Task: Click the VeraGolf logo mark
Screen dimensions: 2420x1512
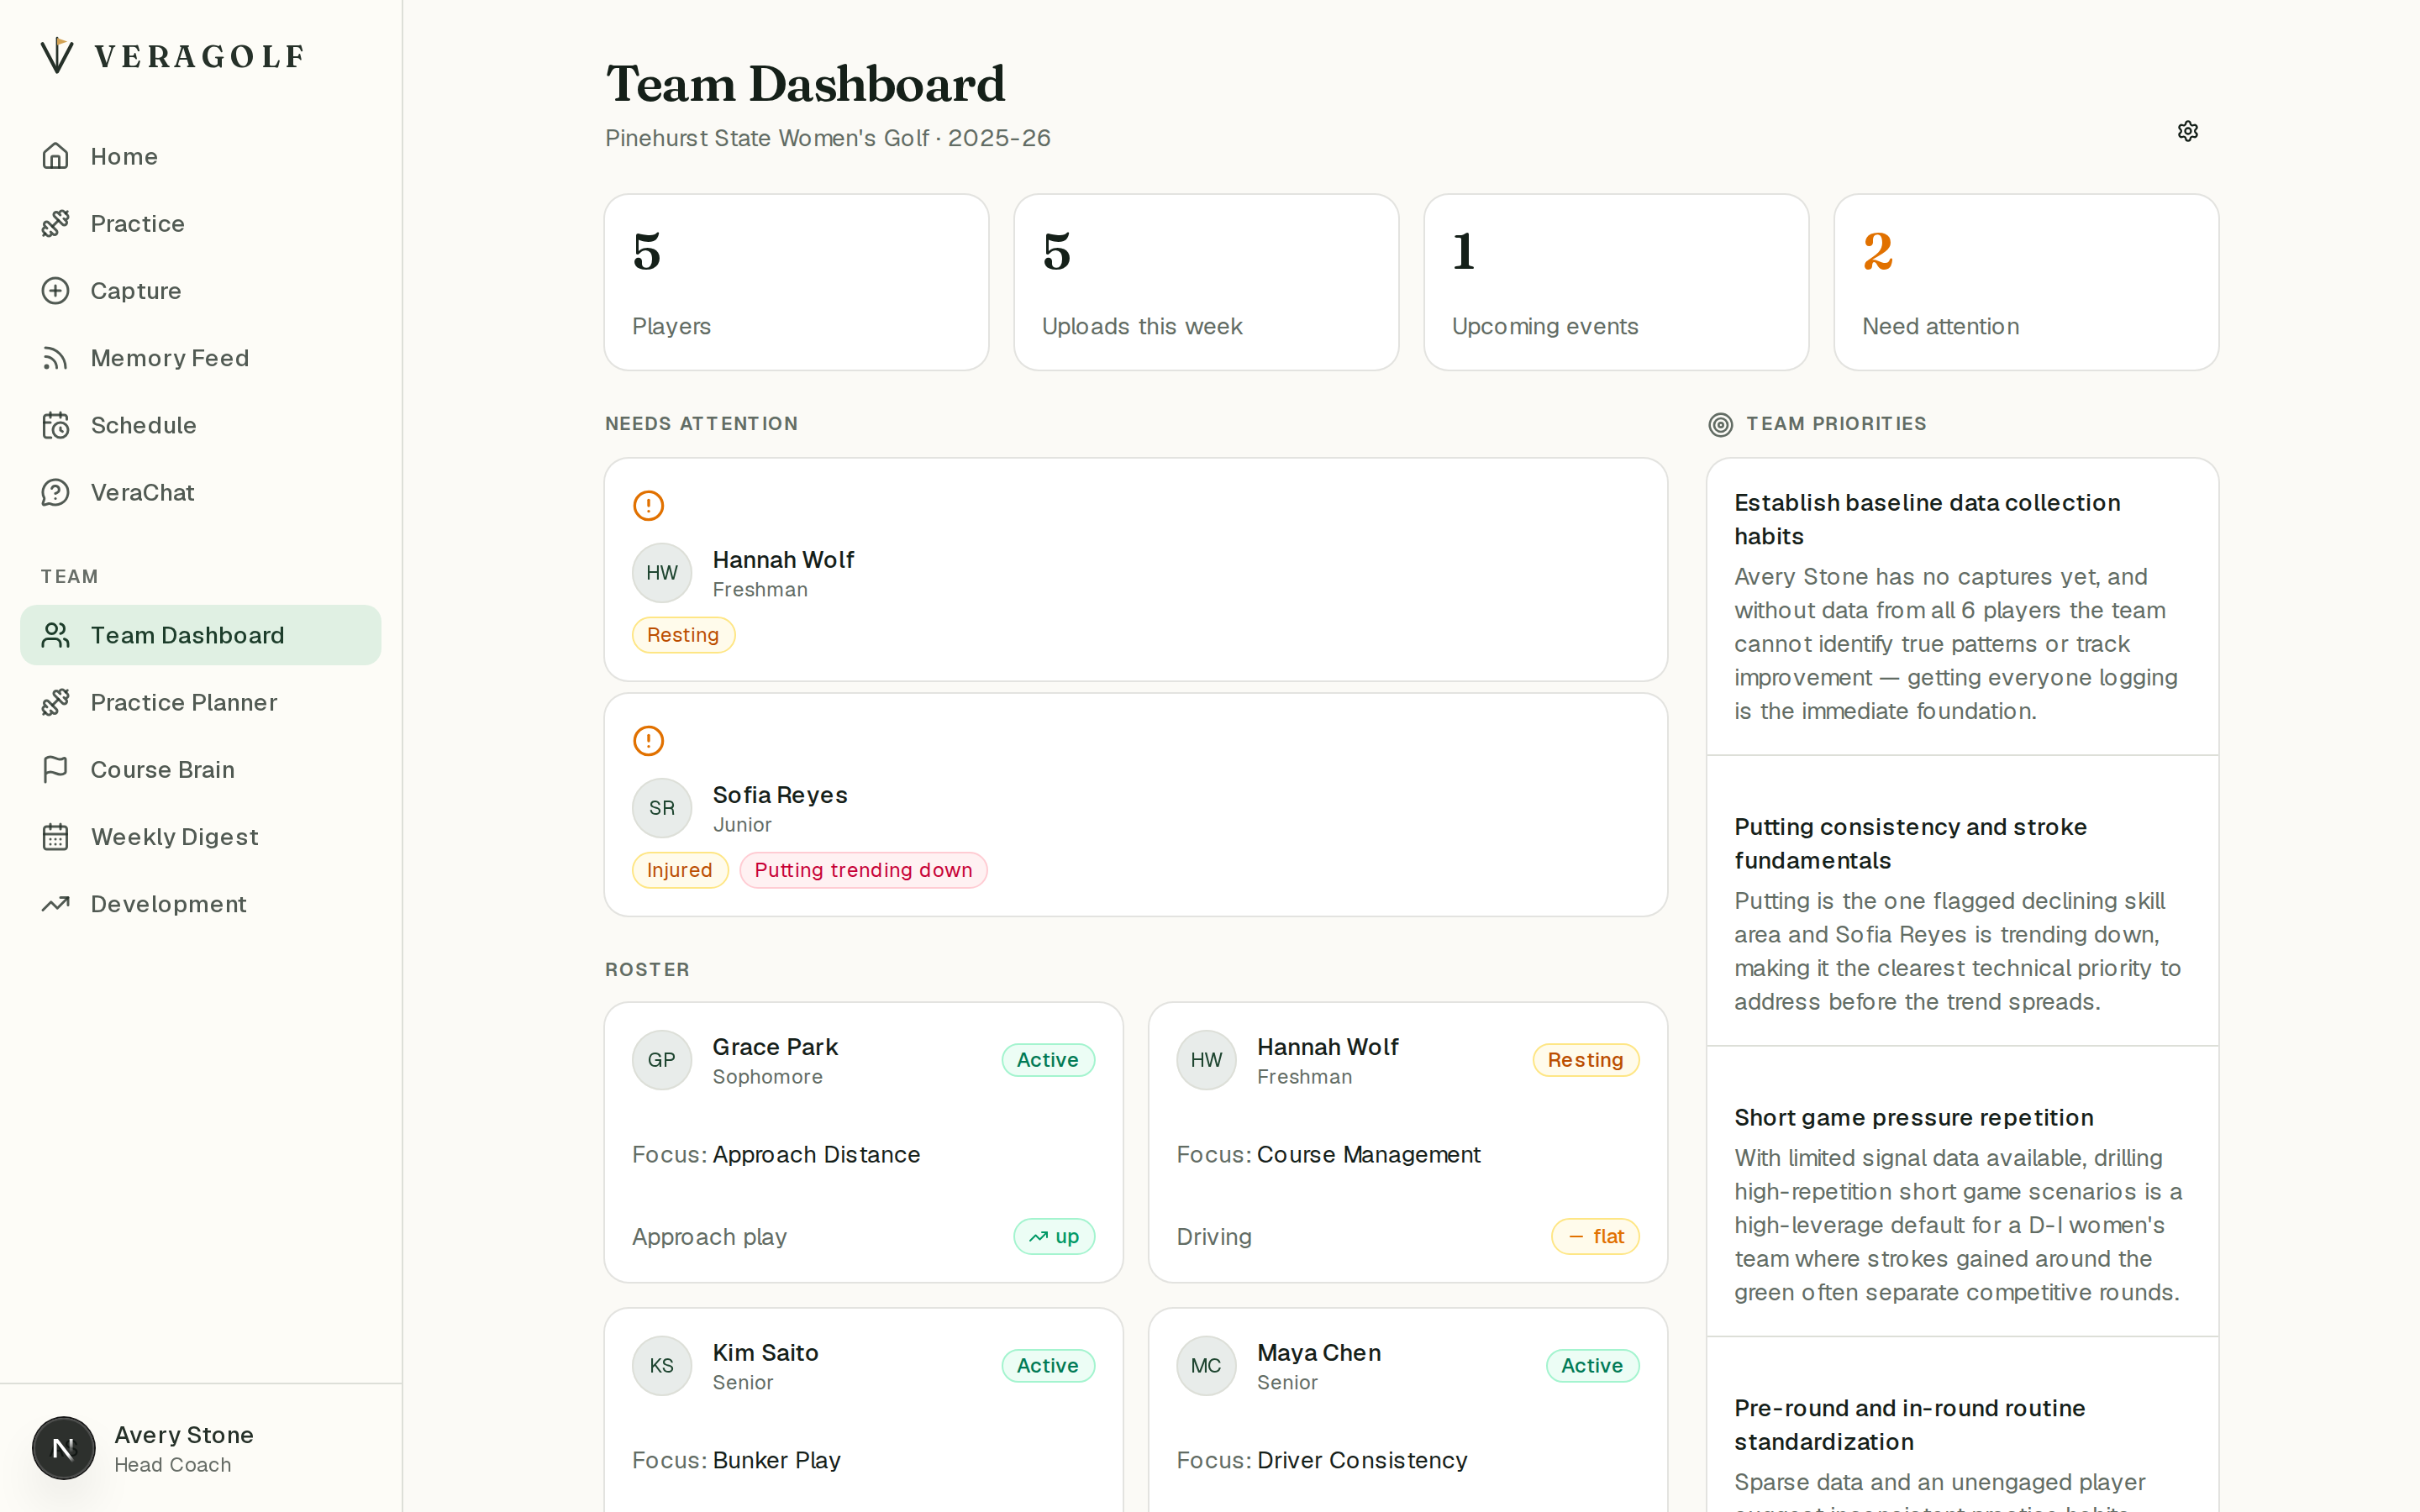Action: pyautogui.click(x=57, y=55)
